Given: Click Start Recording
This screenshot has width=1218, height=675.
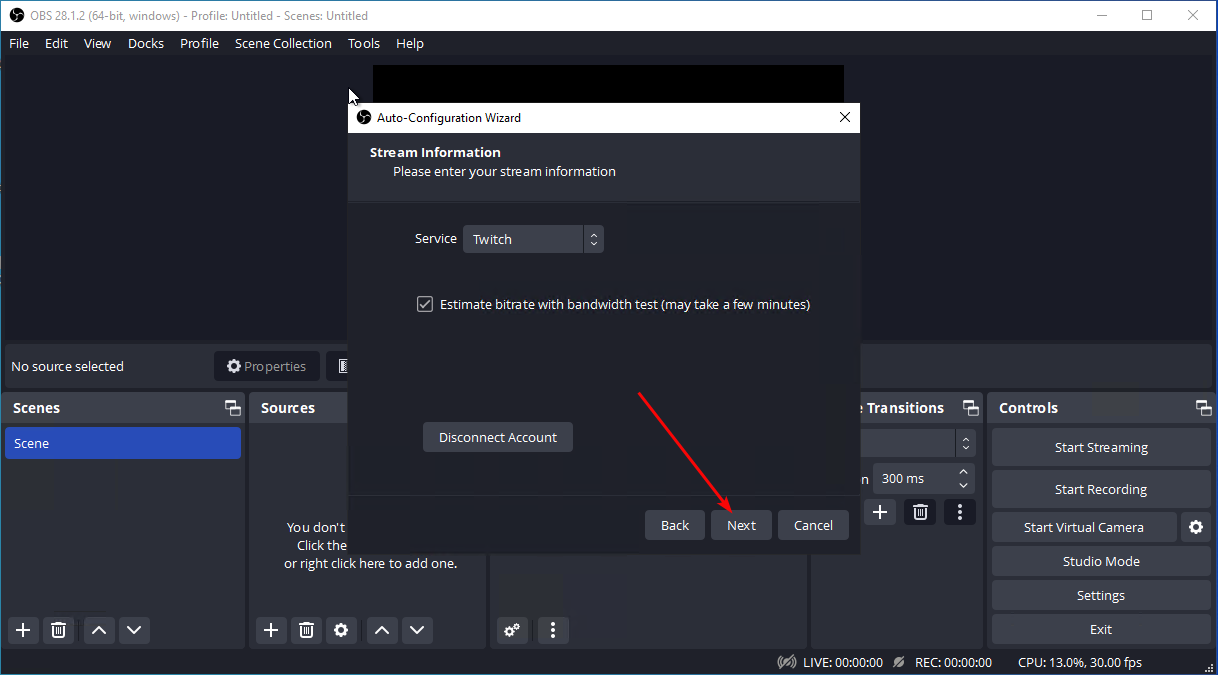Looking at the screenshot, I should click(x=1101, y=489).
